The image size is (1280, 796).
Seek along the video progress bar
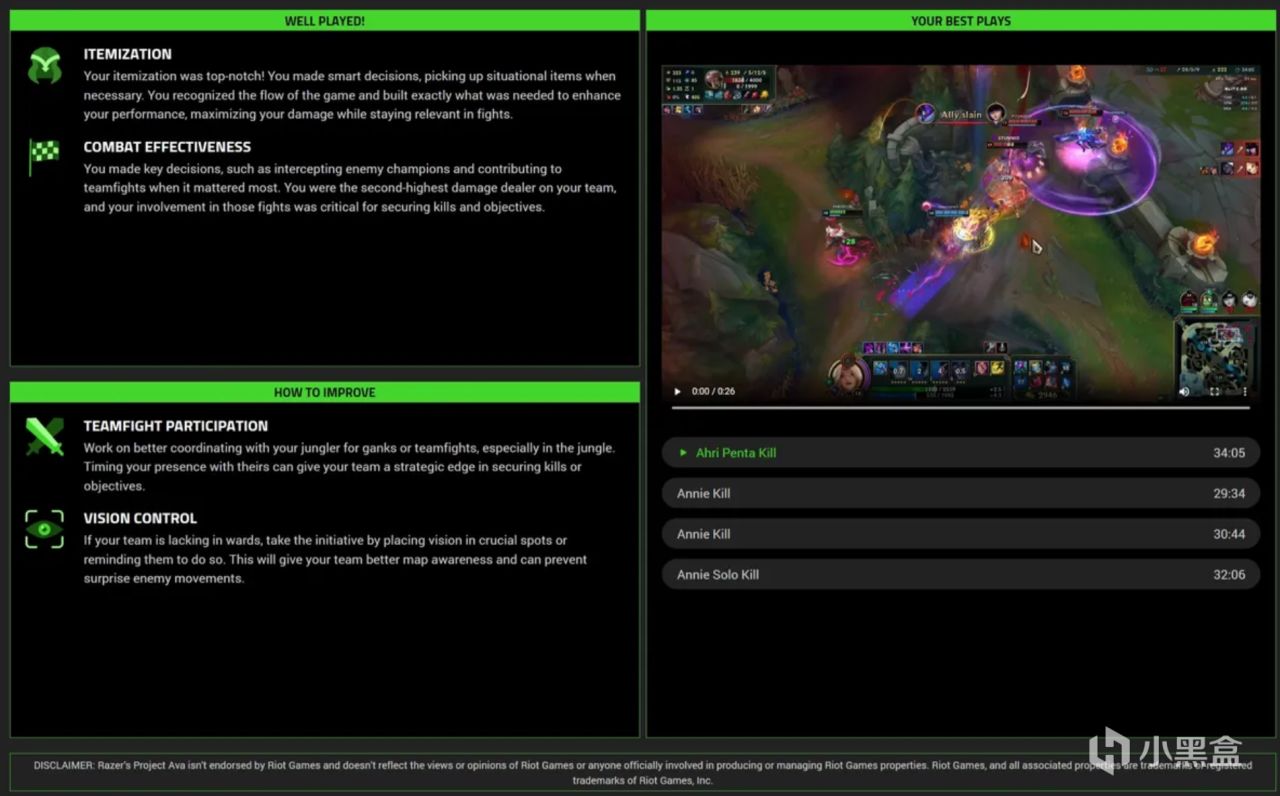(961, 407)
